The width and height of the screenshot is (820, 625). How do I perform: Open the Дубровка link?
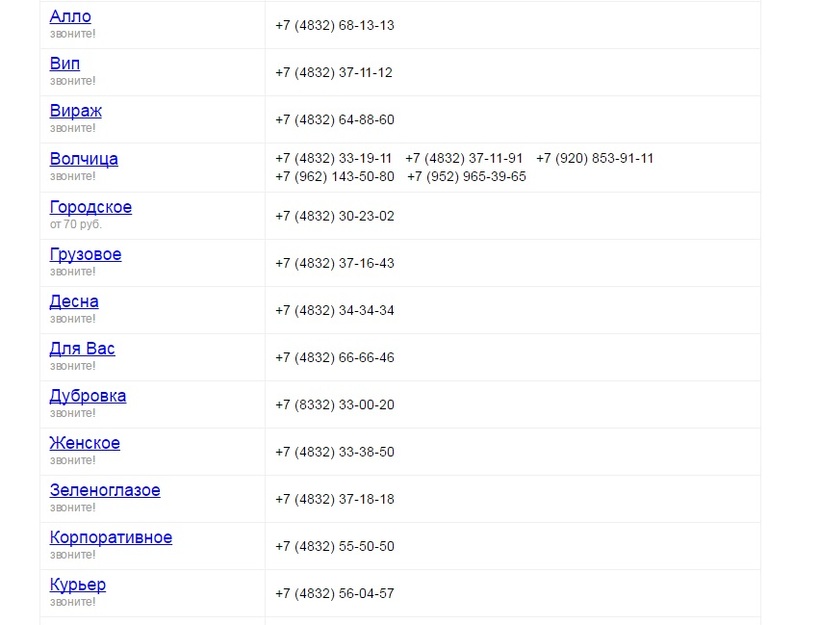click(88, 396)
